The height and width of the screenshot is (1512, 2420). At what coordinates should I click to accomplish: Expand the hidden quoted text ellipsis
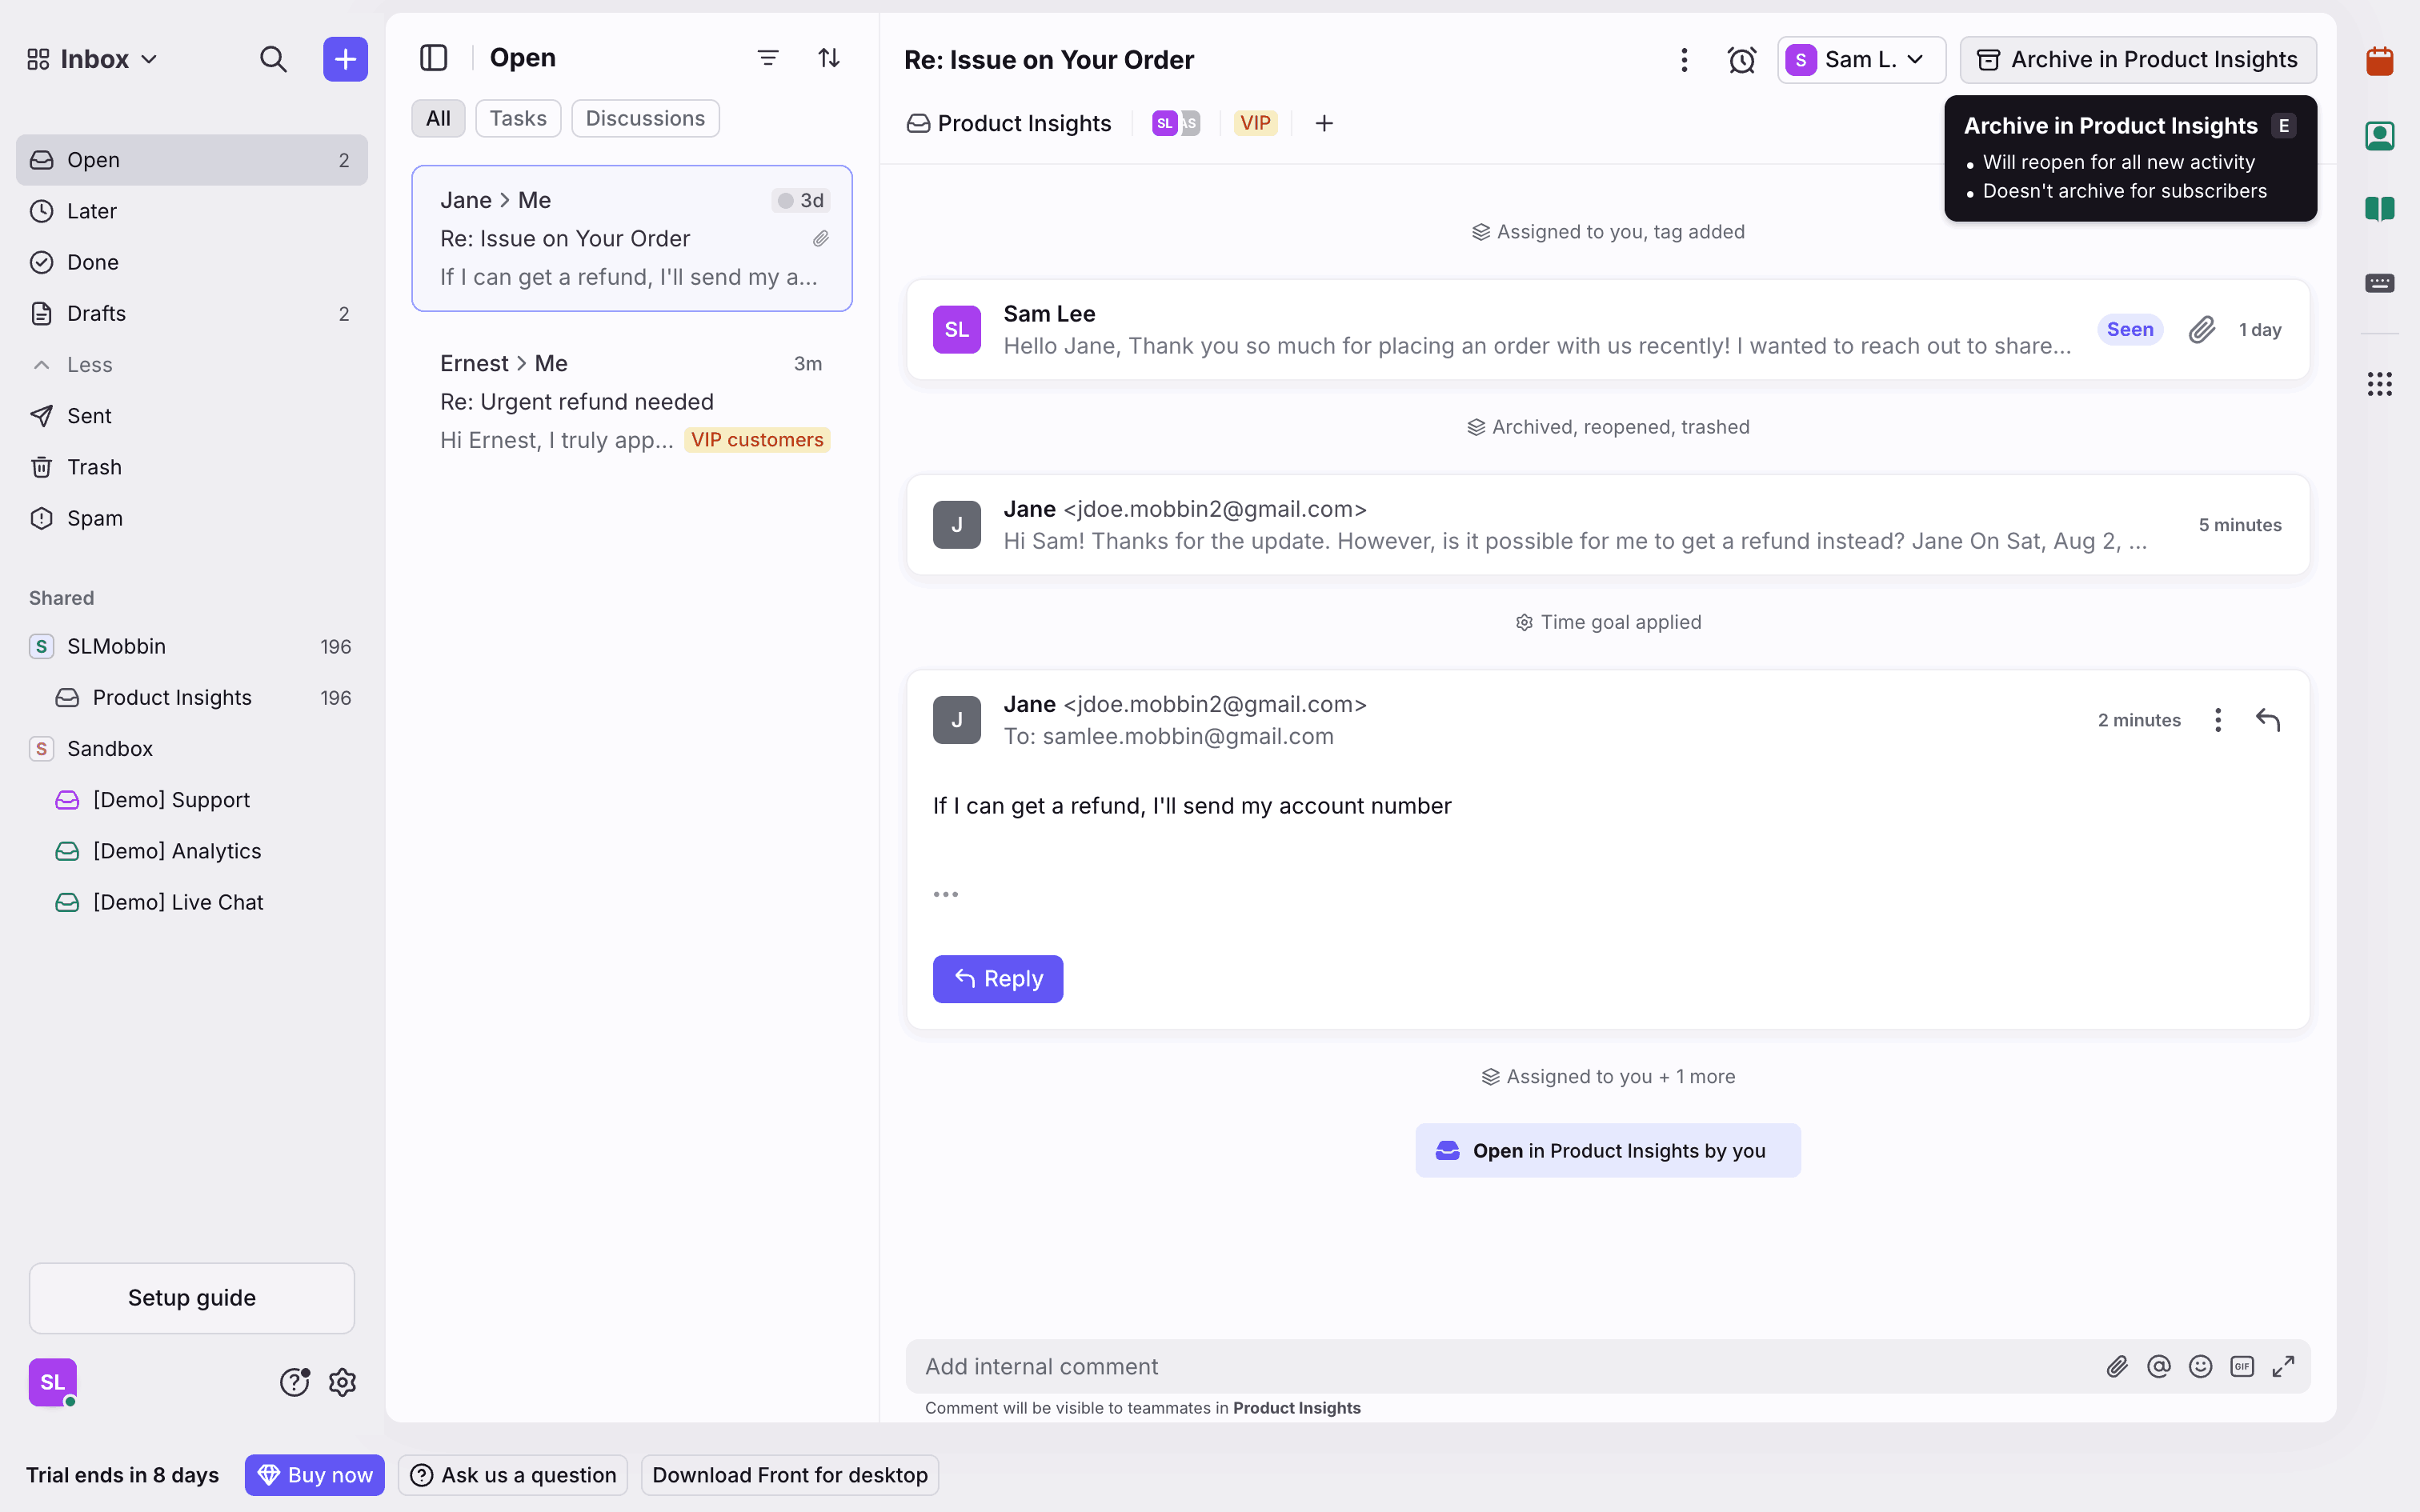[945, 894]
